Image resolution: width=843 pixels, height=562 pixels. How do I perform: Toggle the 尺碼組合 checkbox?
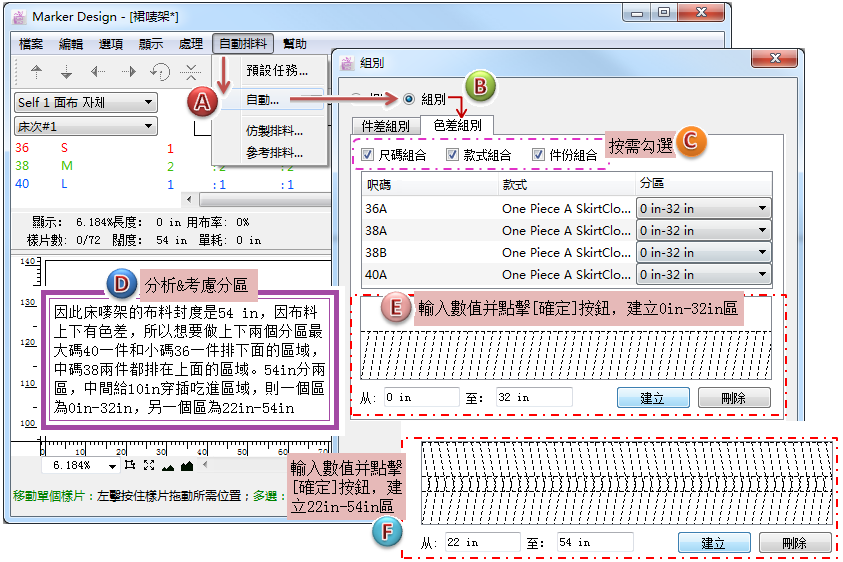[x=368, y=155]
